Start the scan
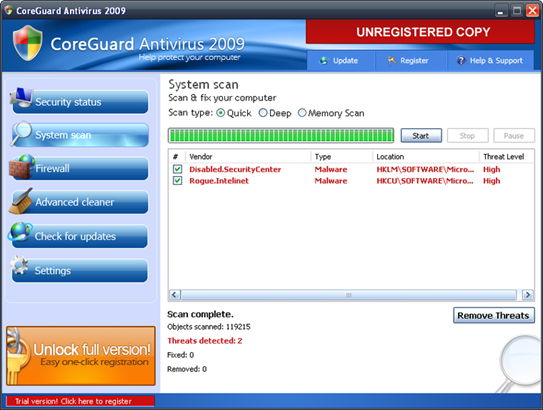This screenshot has height=410, width=543. 421,136
